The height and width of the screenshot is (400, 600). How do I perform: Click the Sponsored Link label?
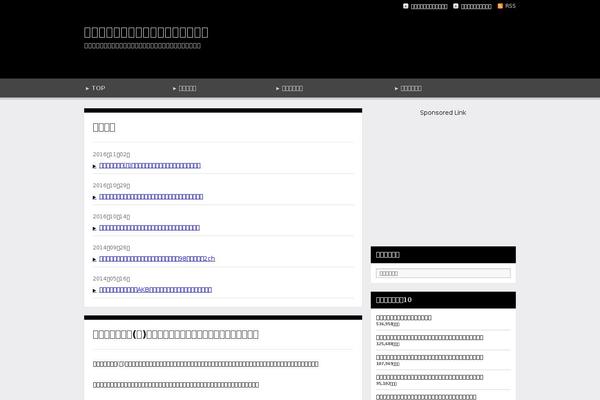point(443,113)
